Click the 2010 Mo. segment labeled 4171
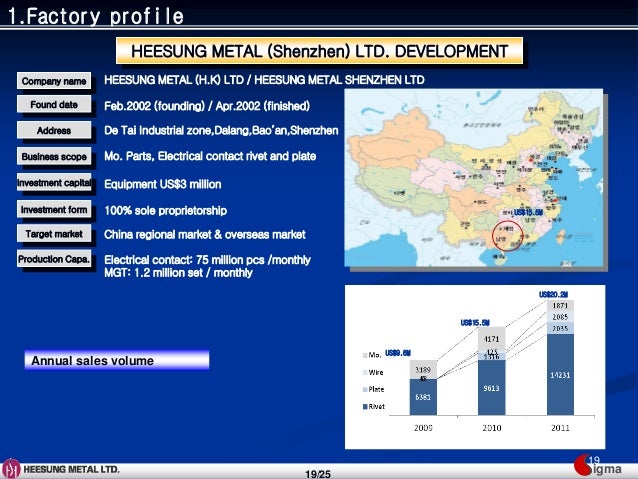The image size is (638, 479). click(492, 338)
